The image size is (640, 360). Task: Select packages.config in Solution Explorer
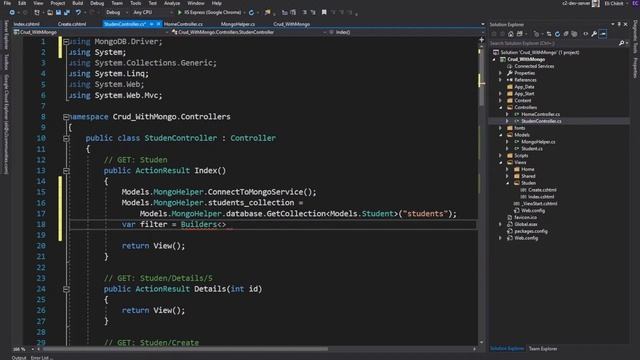point(531,231)
